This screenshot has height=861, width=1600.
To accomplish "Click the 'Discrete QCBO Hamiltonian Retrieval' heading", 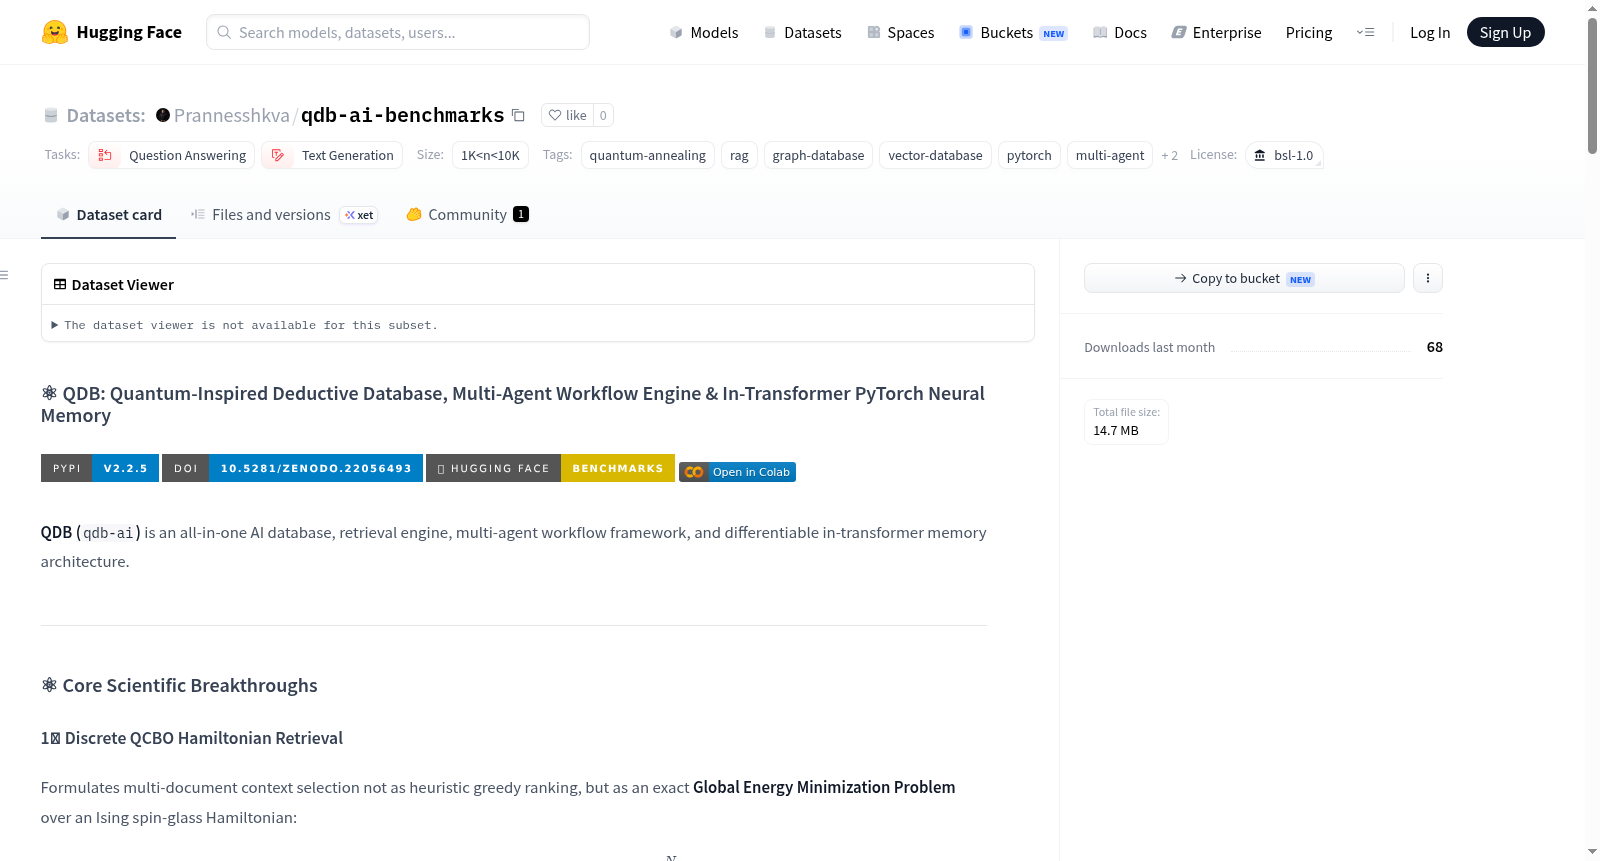I will (192, 738).
